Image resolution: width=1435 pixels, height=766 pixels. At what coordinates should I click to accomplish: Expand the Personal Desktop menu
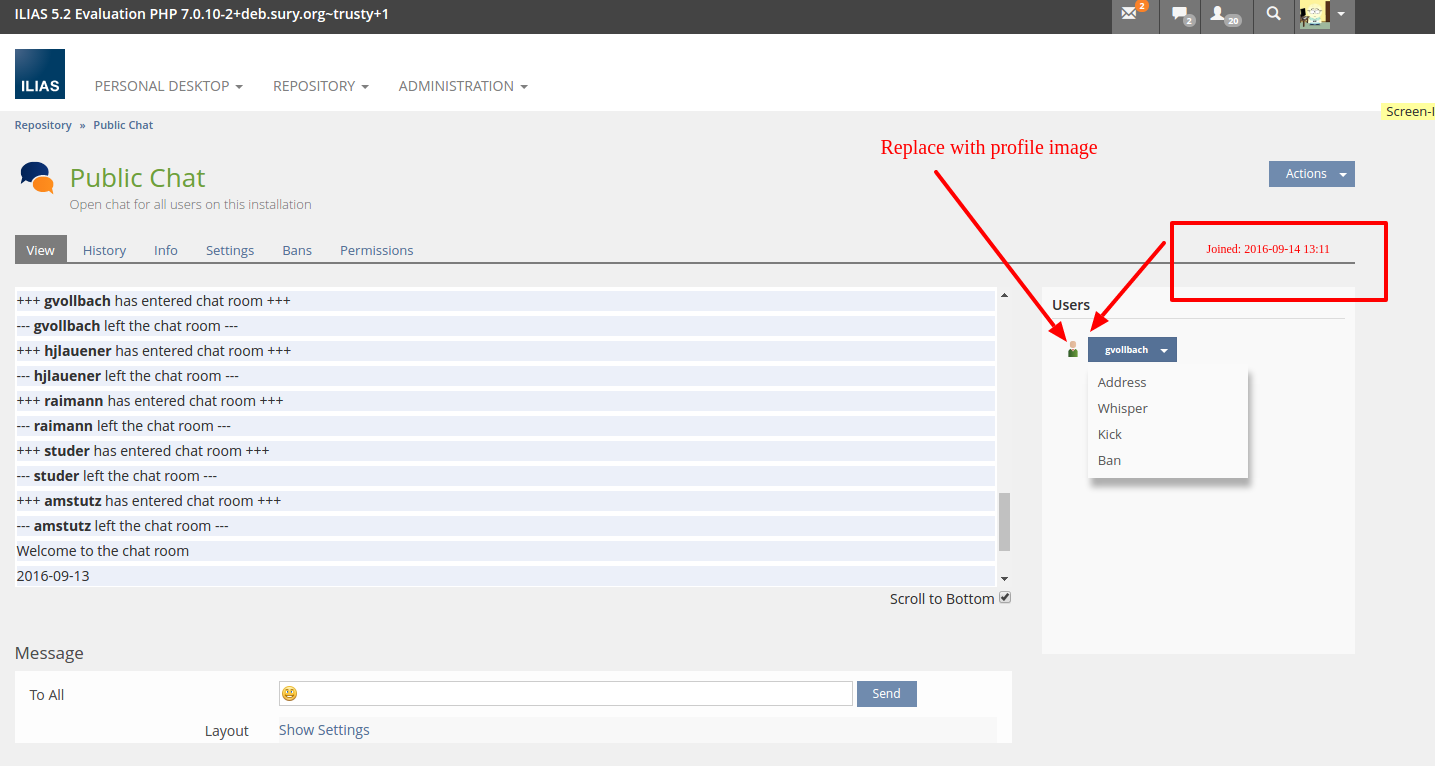point(168,86)
